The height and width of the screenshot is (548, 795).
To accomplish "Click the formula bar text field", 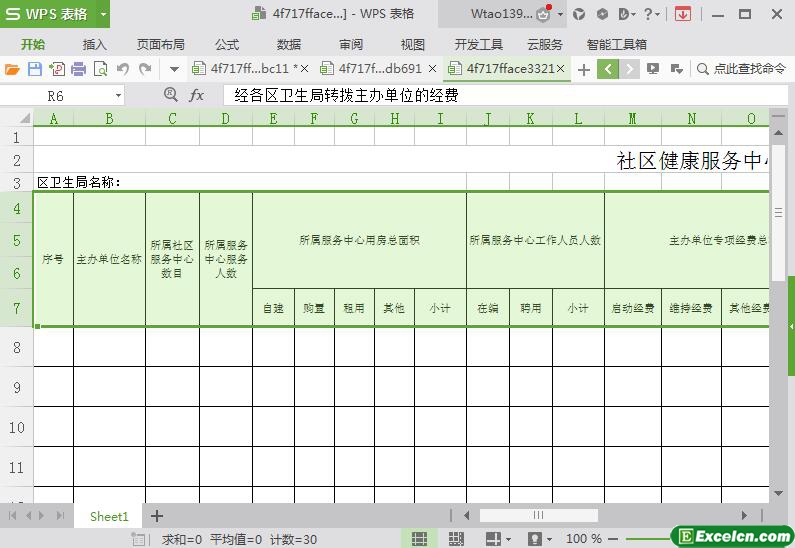I will click(x=505, y=95).
